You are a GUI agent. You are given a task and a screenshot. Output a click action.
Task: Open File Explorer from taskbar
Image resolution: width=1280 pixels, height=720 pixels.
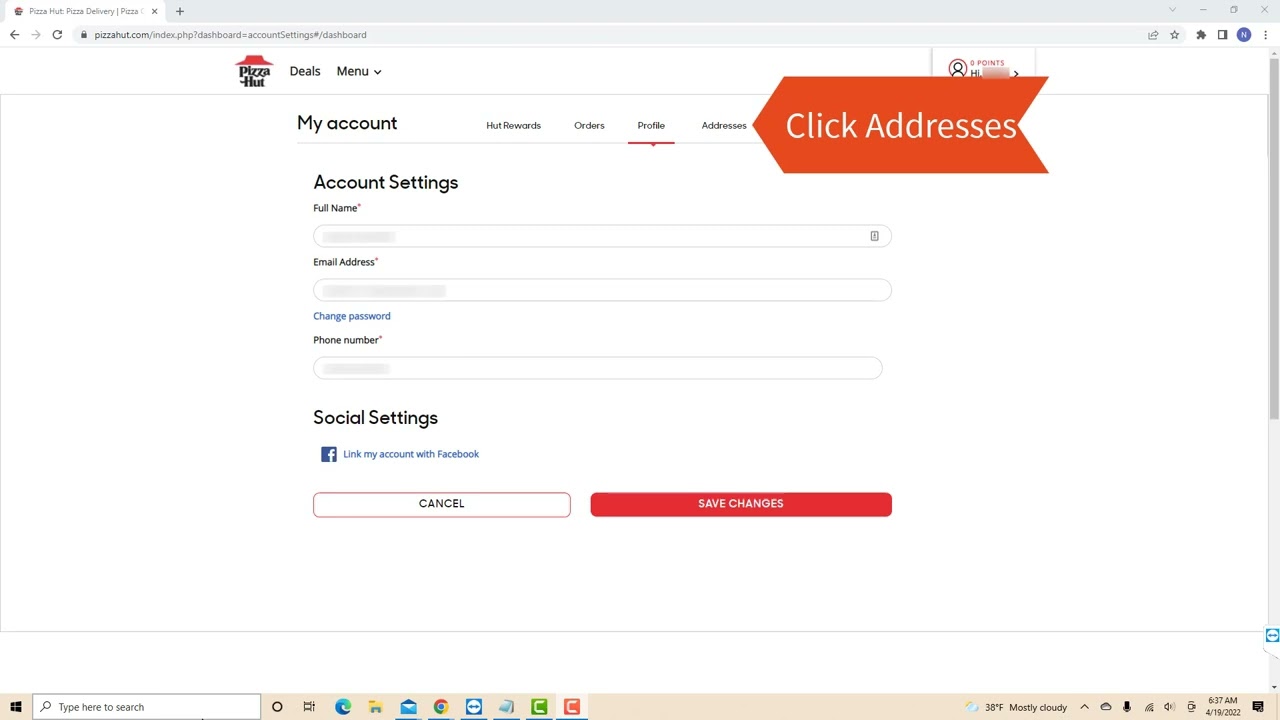(x=375, y=707)
